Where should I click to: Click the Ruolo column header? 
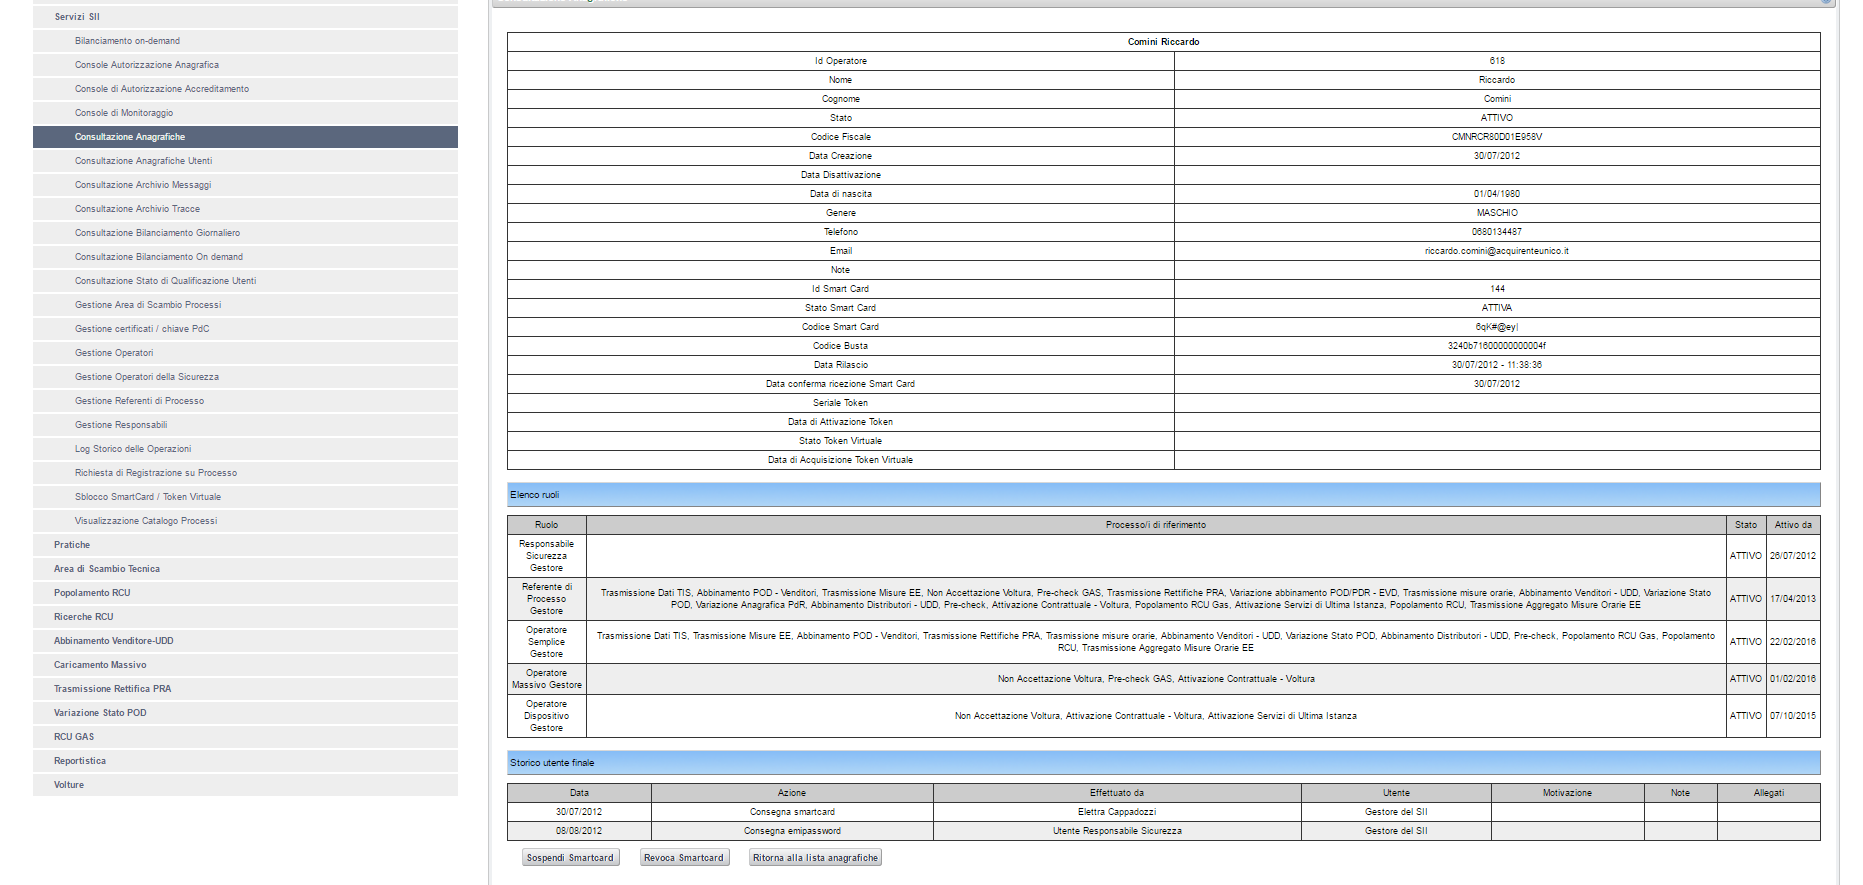click(x=546, y=525)
